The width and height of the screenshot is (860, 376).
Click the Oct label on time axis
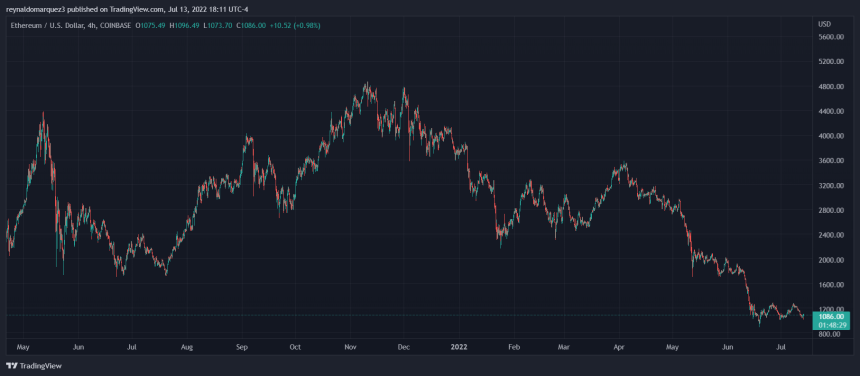295,347
